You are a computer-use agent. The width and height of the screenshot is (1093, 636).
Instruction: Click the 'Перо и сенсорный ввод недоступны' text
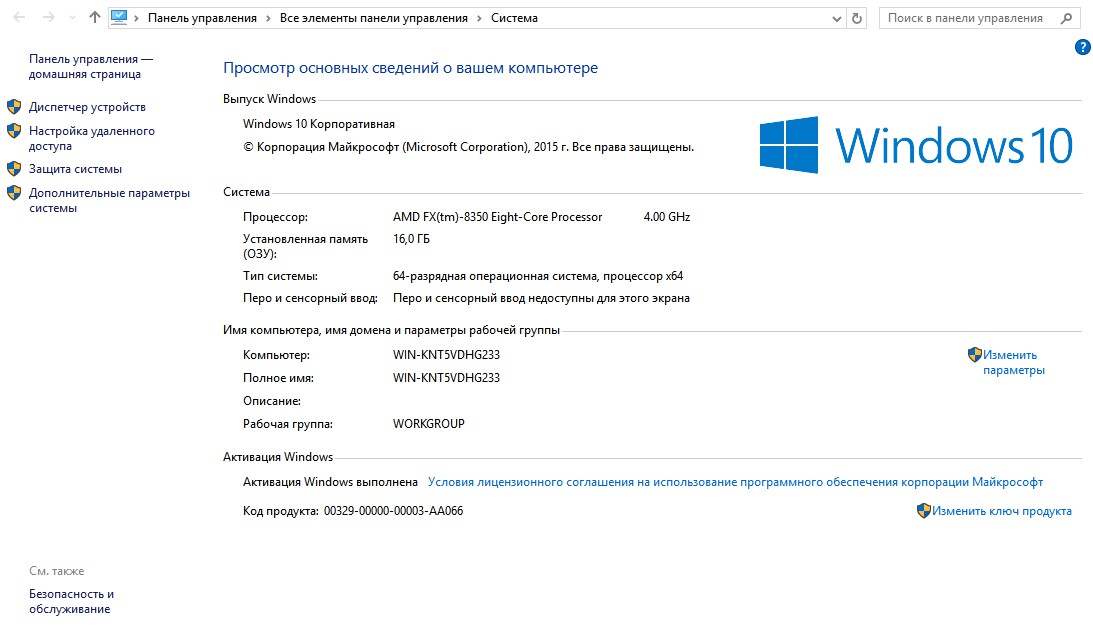pos(541,298)
